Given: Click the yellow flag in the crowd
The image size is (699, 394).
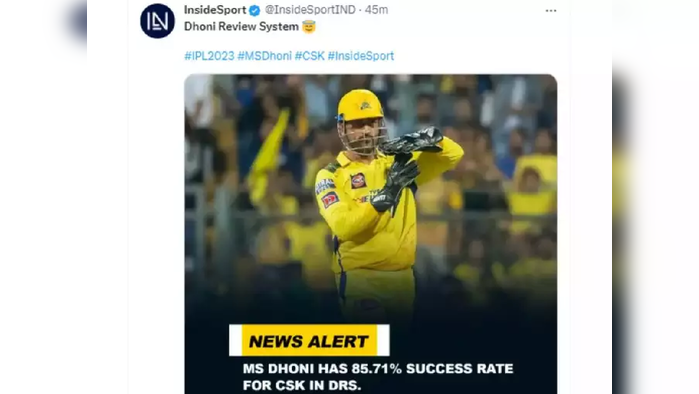Looking at the screenshot, I should pyautogui.click(x=269, y=156).
